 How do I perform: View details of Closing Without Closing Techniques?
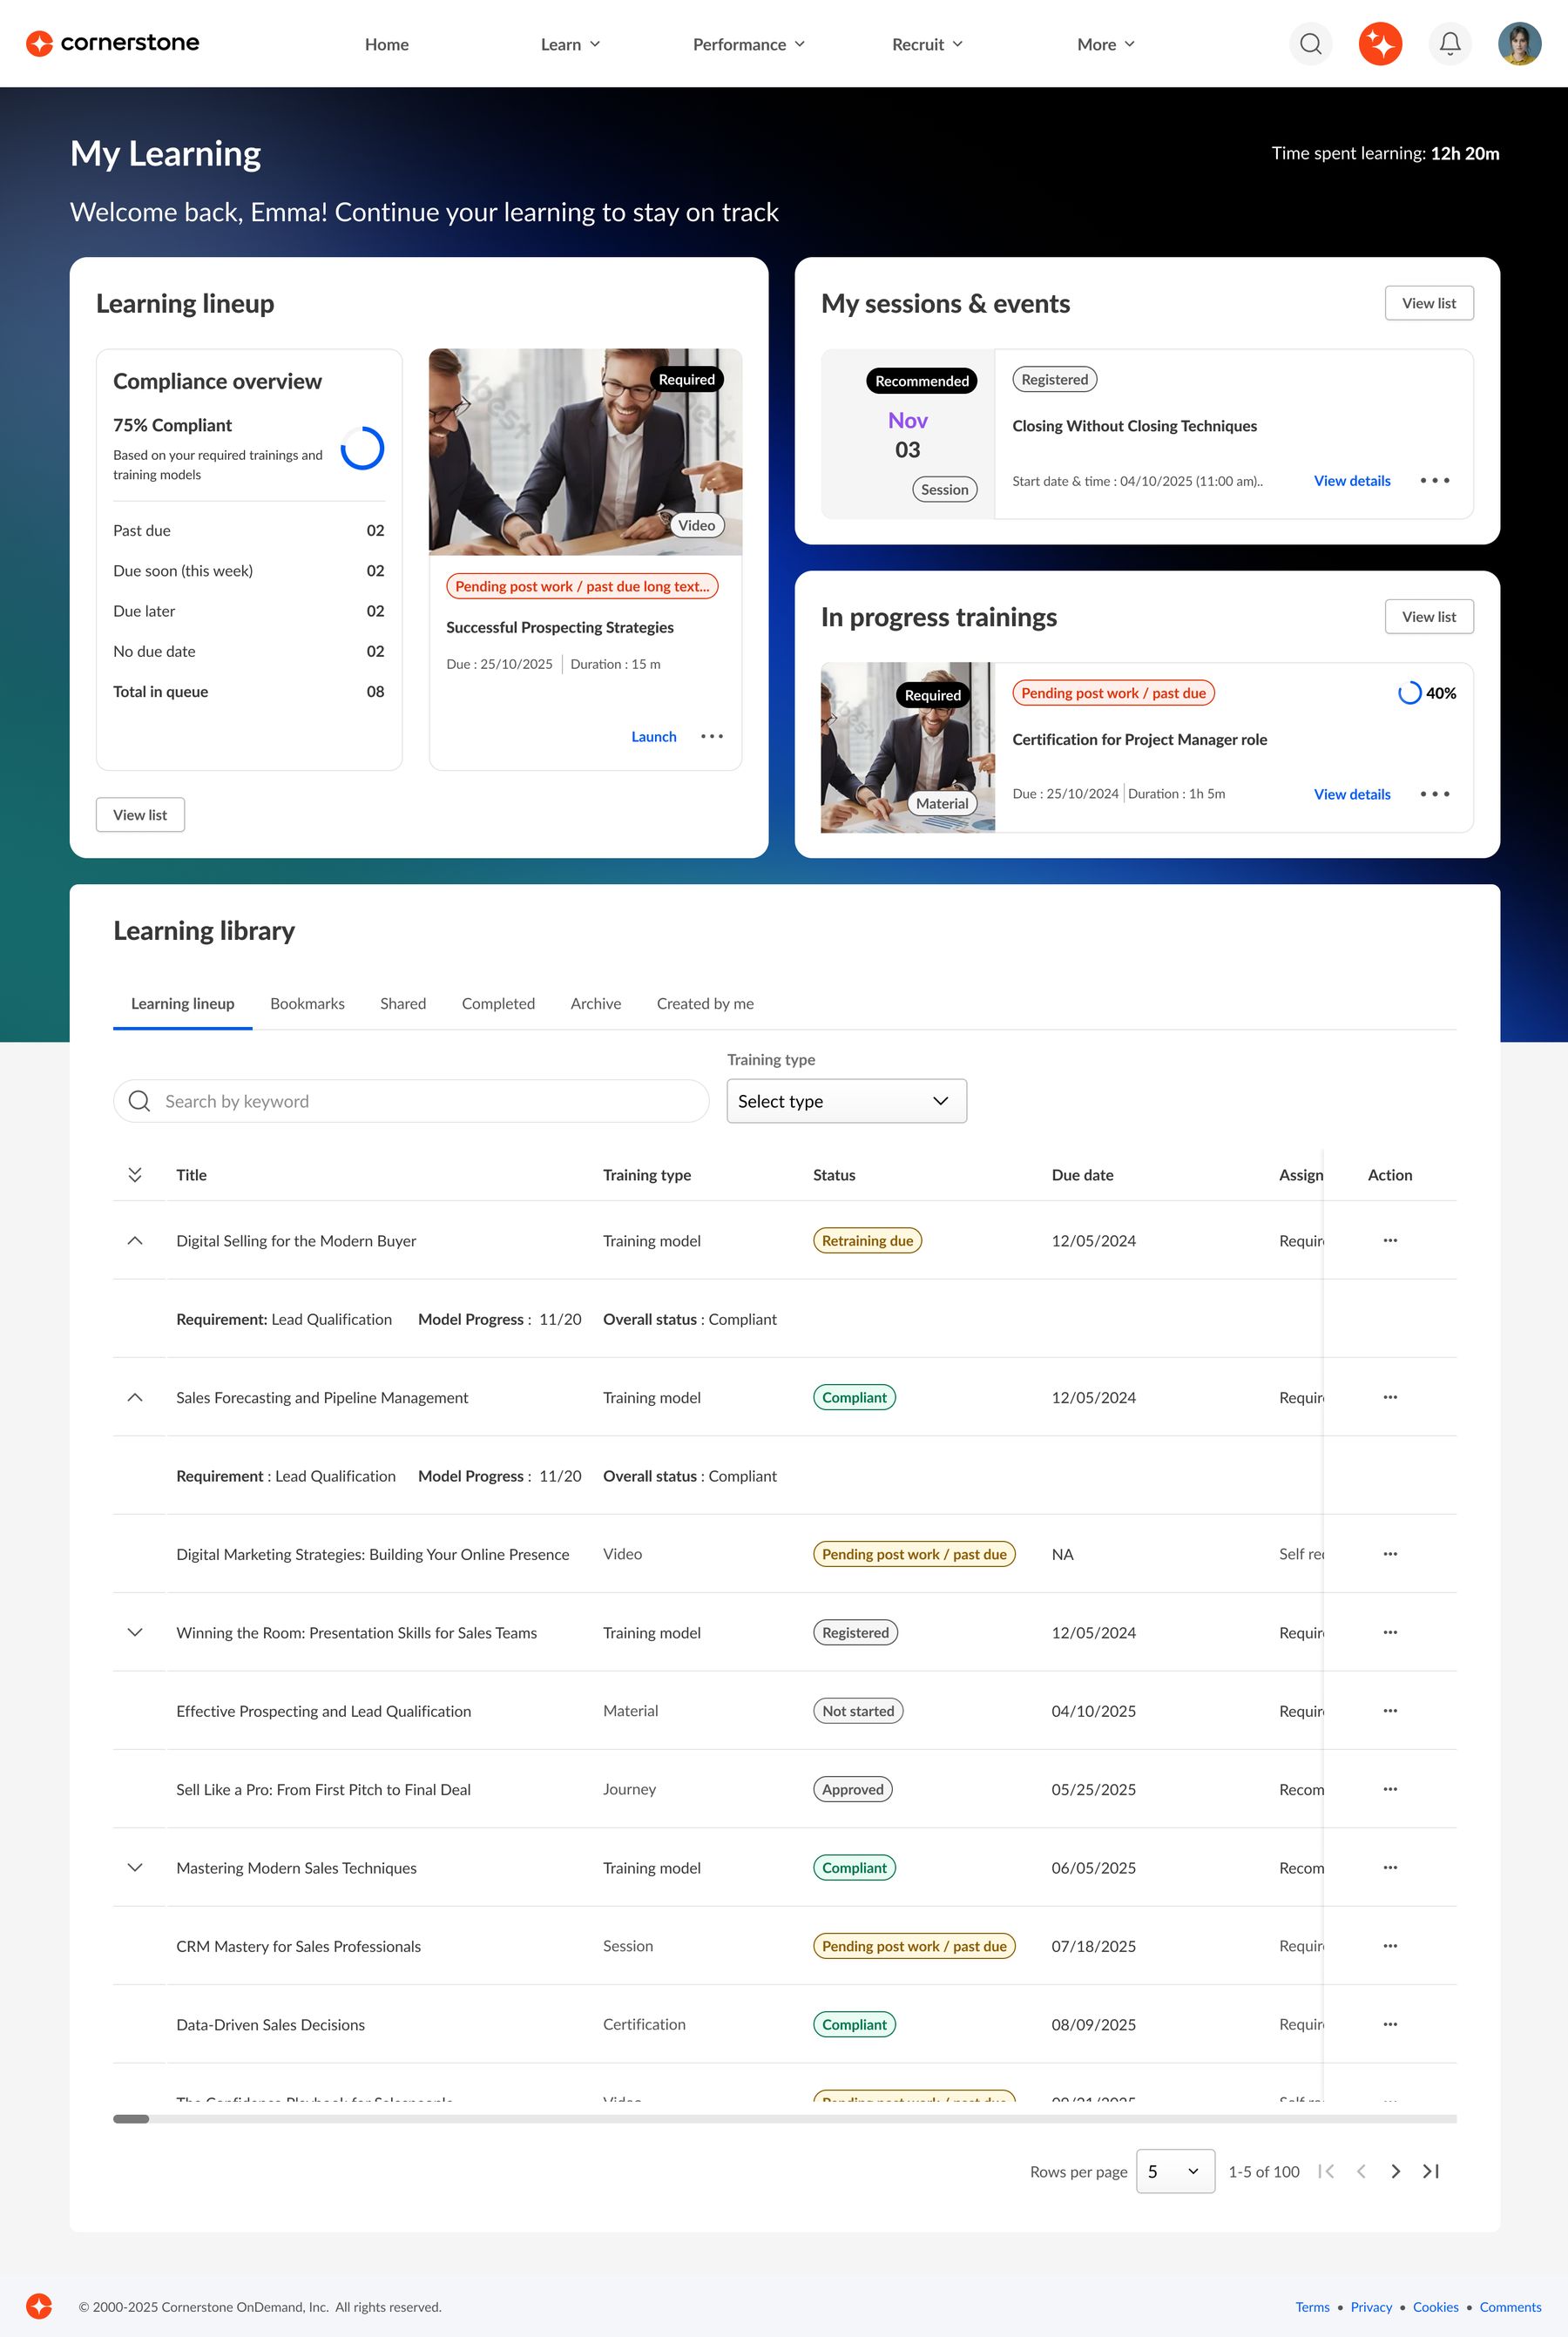(x=1352, y=481)
